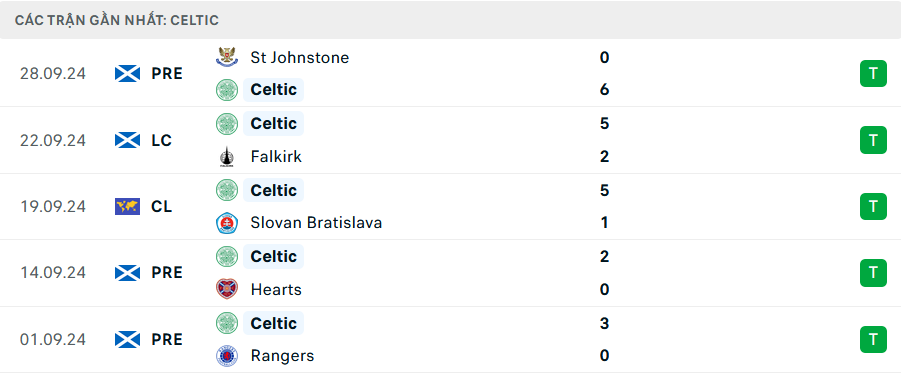Click the win badge for the Falkirk match

click(x=873, y=140)
